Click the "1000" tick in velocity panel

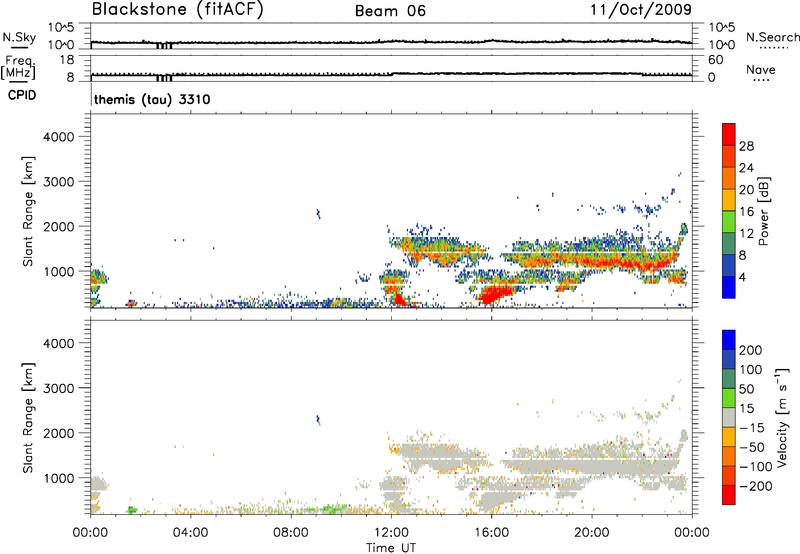59,478
